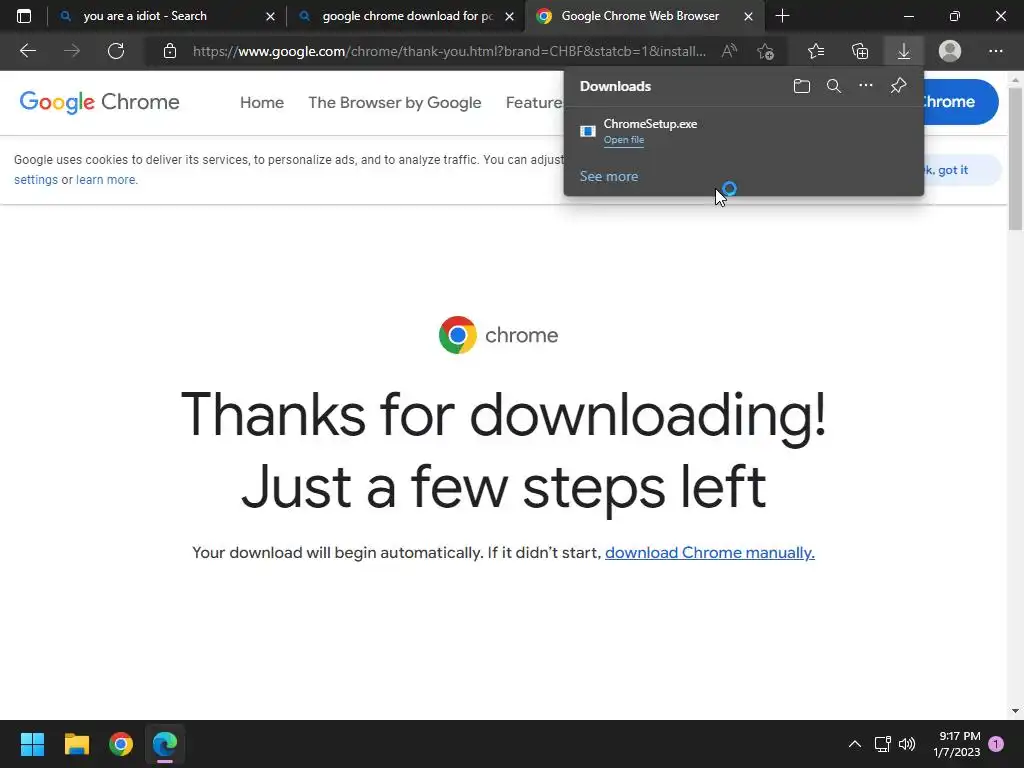Toggle the Downloads toolbar button

tap(904, 51)
